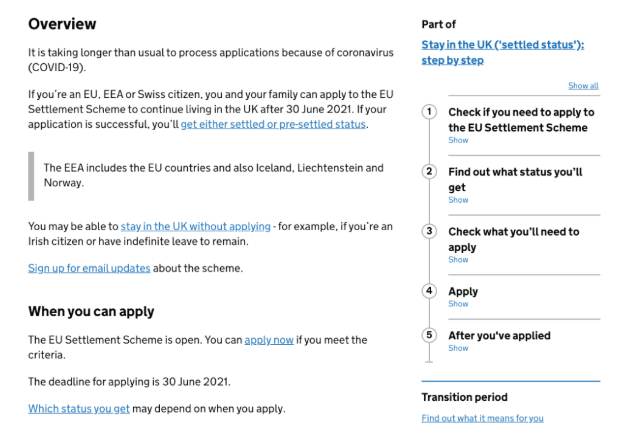This screenshot has height=434, width=628.
Task: Click 'Show' under the Apply step
Action: coord(458,304)
